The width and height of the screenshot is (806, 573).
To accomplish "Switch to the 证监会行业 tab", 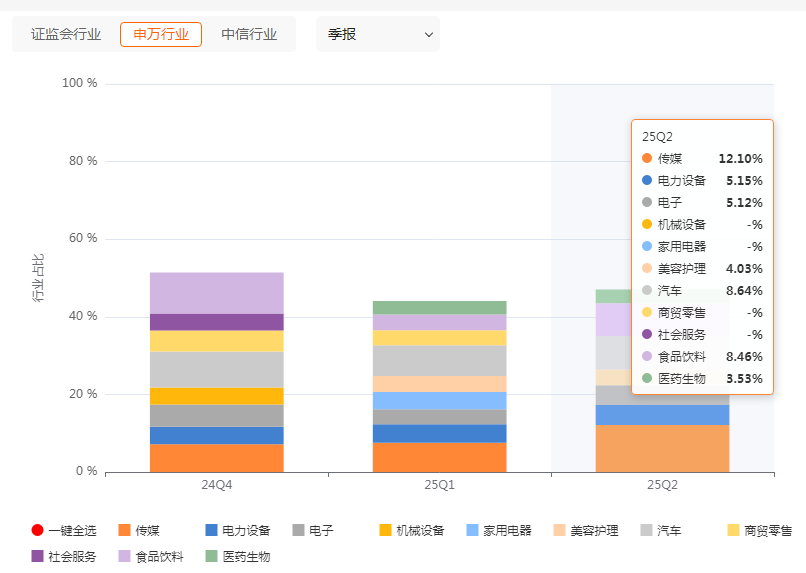I will click(66, 34).
